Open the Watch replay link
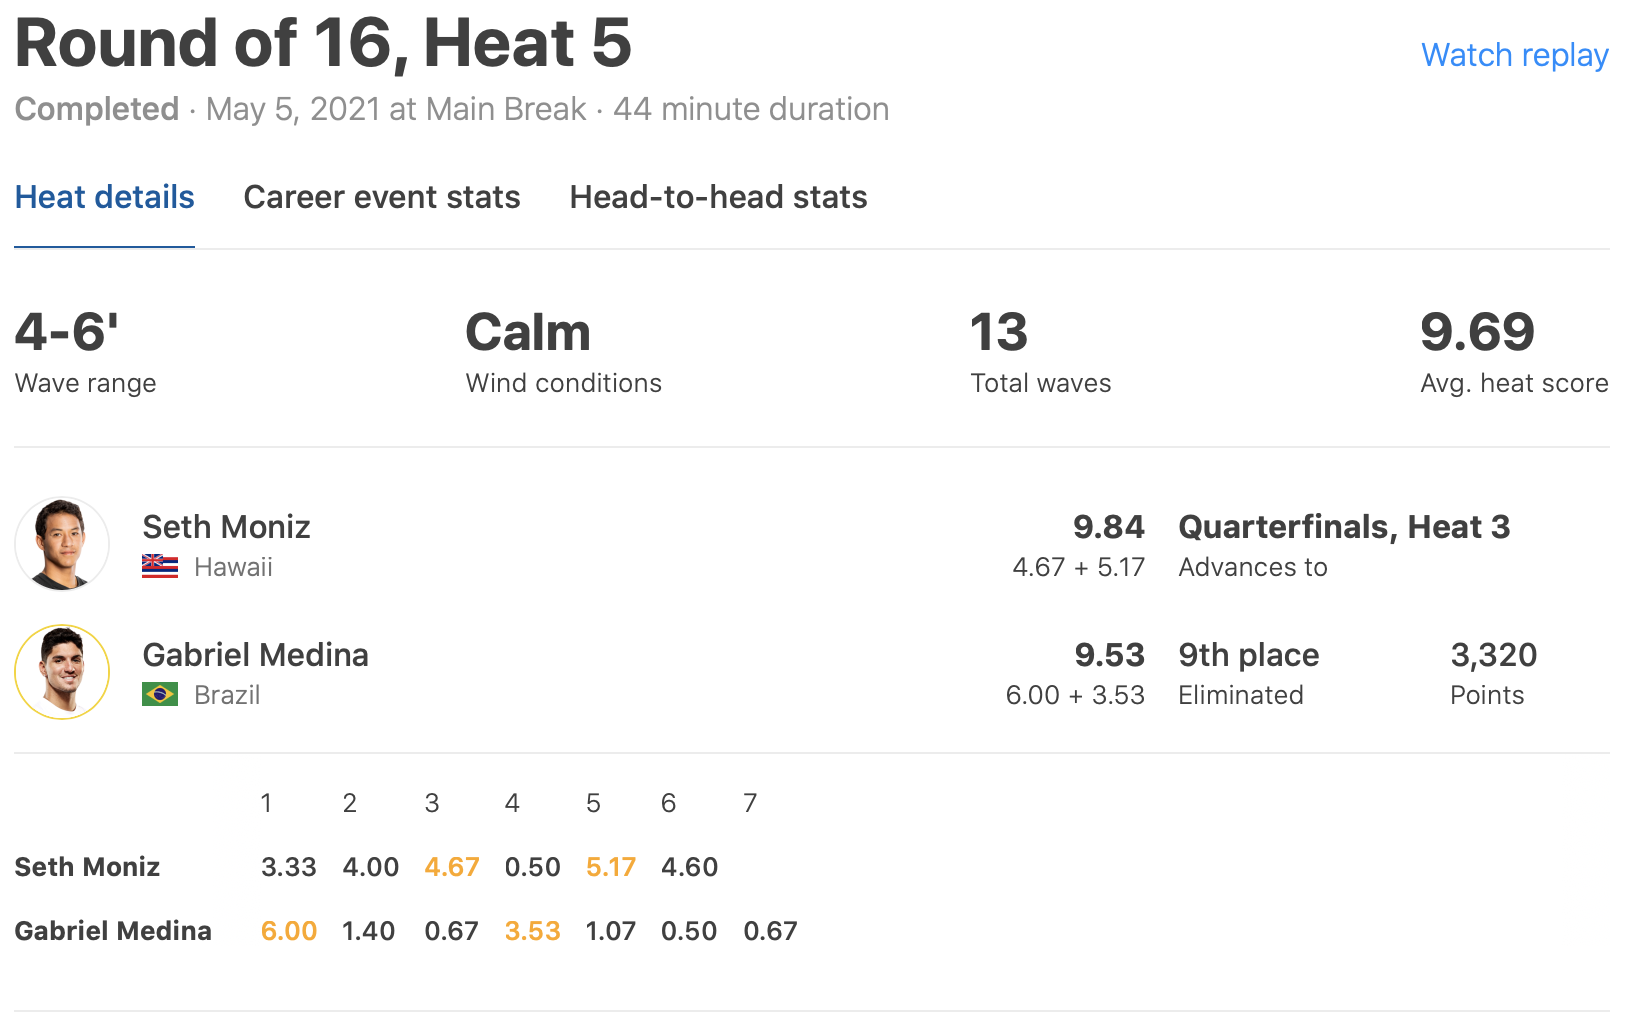Viewport: 1634px width, 1024px height. pos(1514,55)
